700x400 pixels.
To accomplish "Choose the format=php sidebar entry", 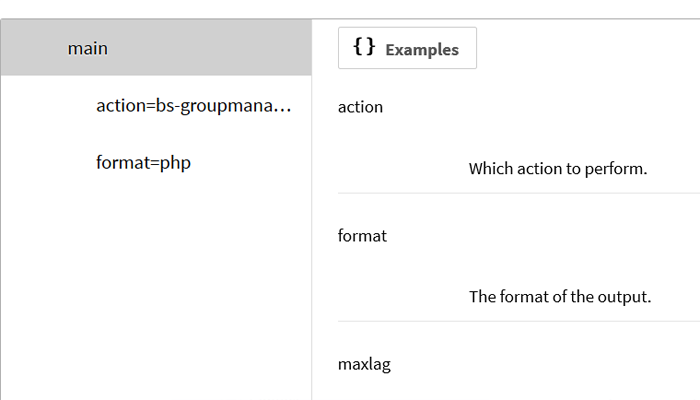I will click(143, 162).
